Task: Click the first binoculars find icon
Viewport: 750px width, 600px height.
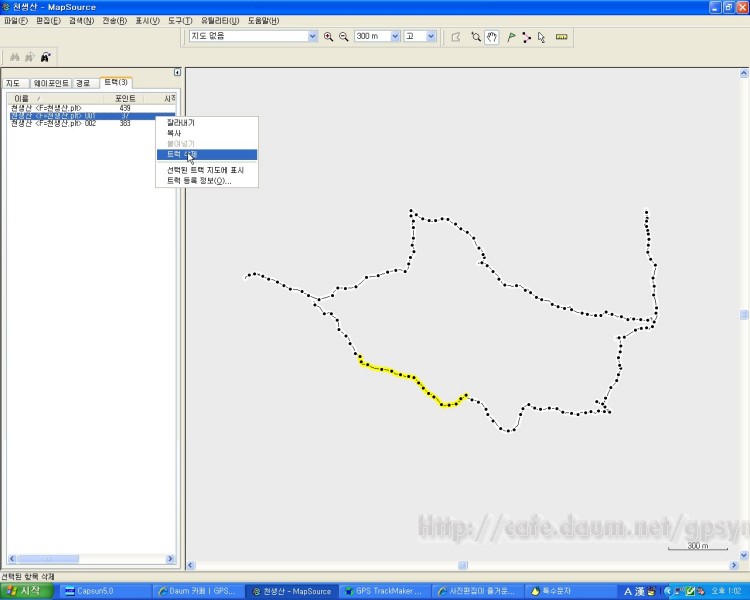Action: [x=14, y=57]
